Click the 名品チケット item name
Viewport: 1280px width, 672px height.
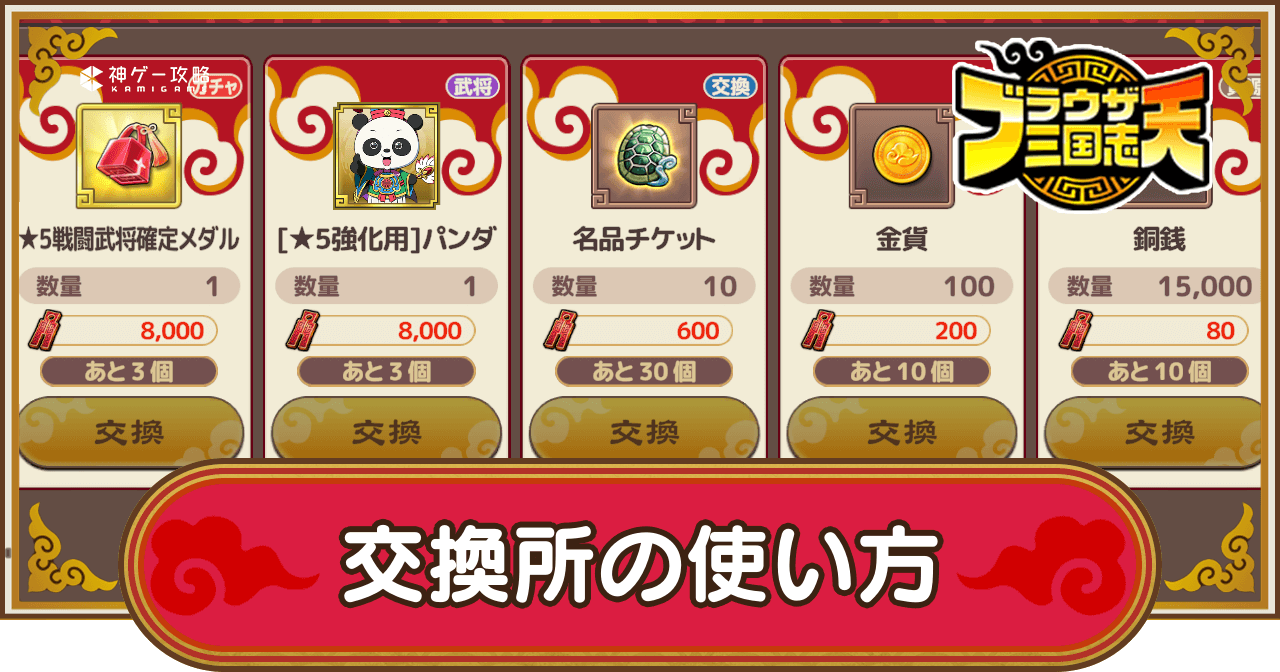(644, 240)
